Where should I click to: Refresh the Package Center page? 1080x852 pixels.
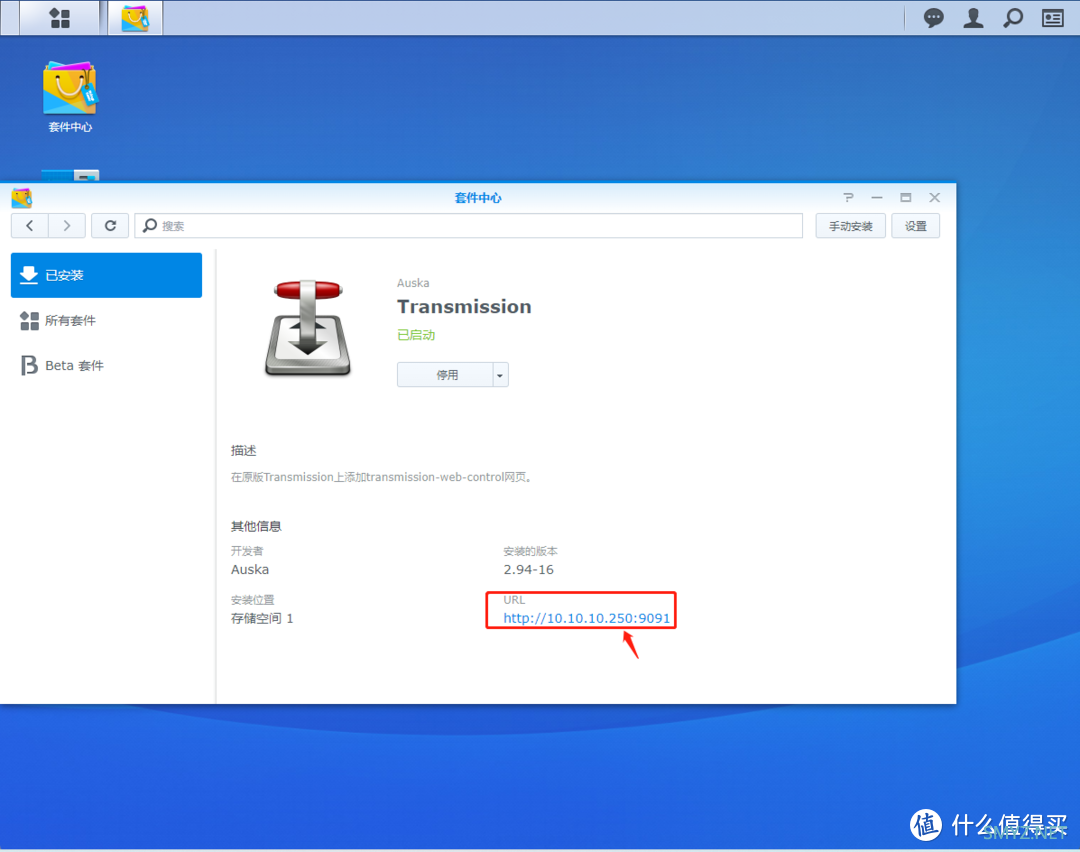110,226
